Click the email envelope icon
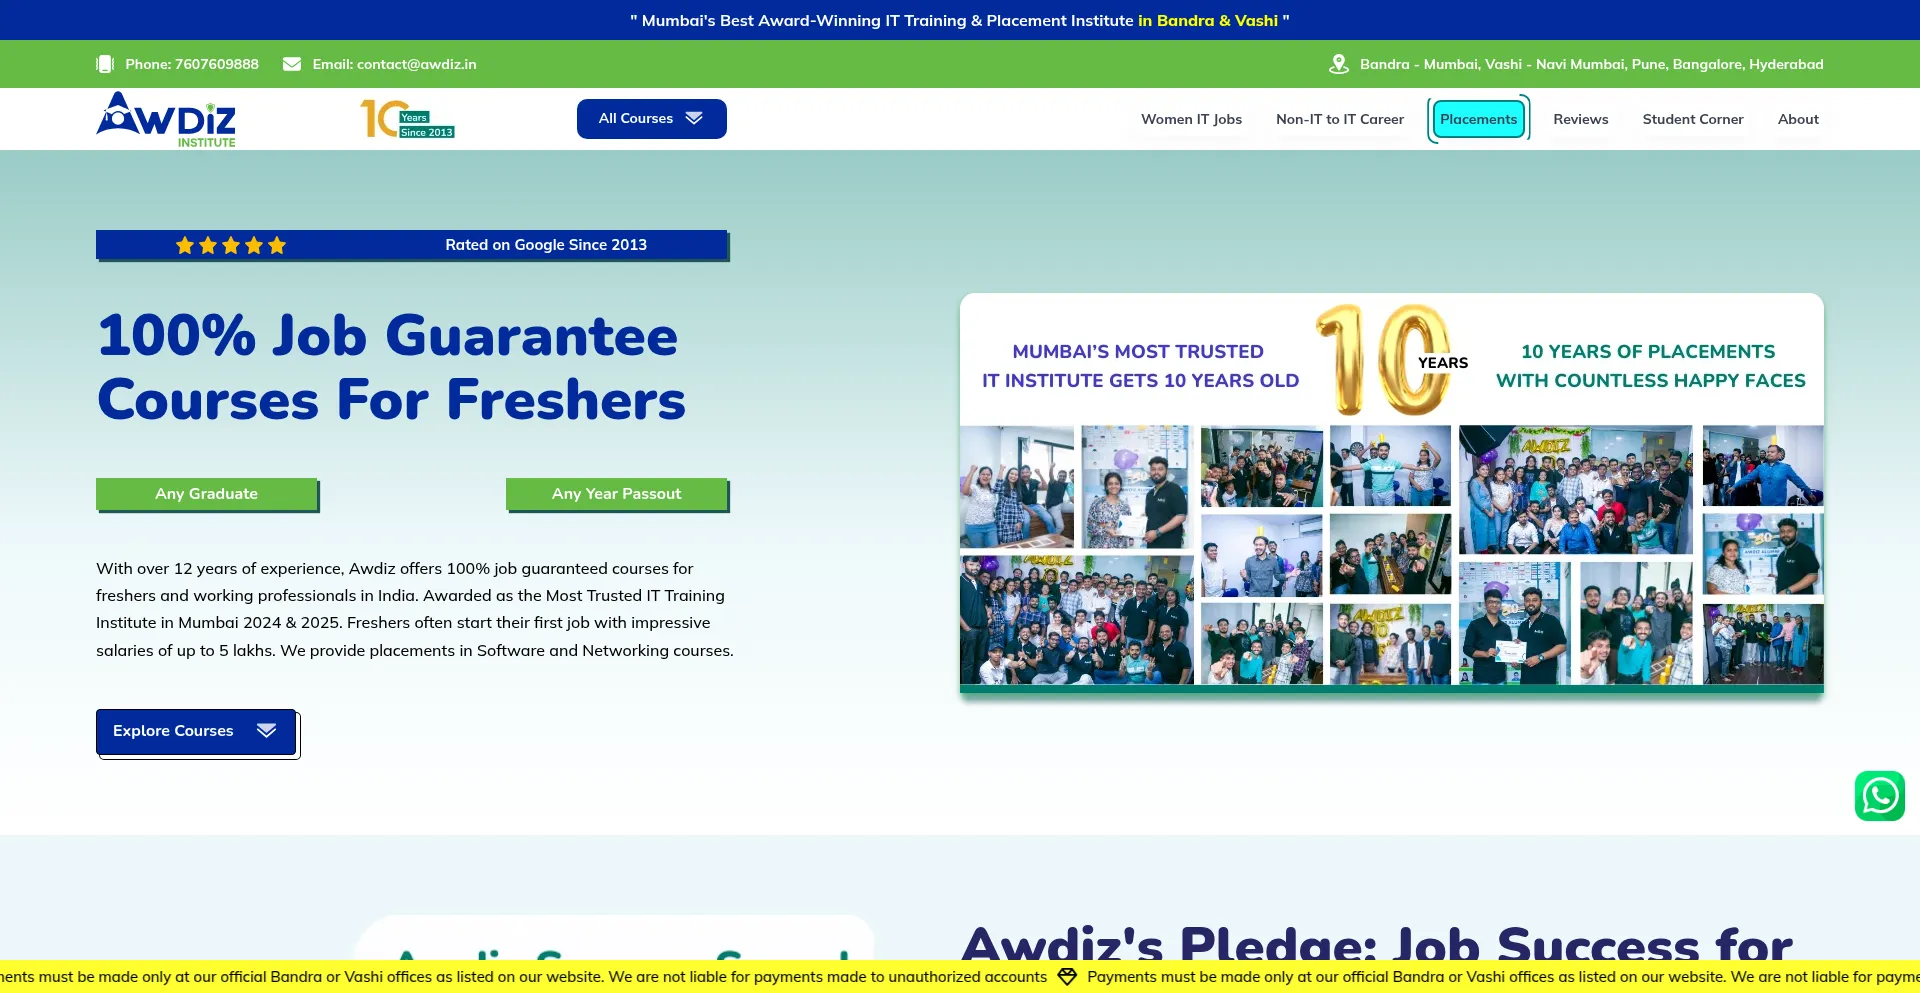The image size is (1920, 993). [x=292, y=64]
